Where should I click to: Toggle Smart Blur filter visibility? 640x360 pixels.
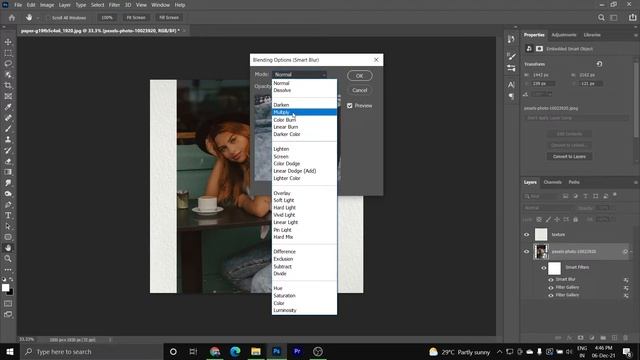point(551,280)
